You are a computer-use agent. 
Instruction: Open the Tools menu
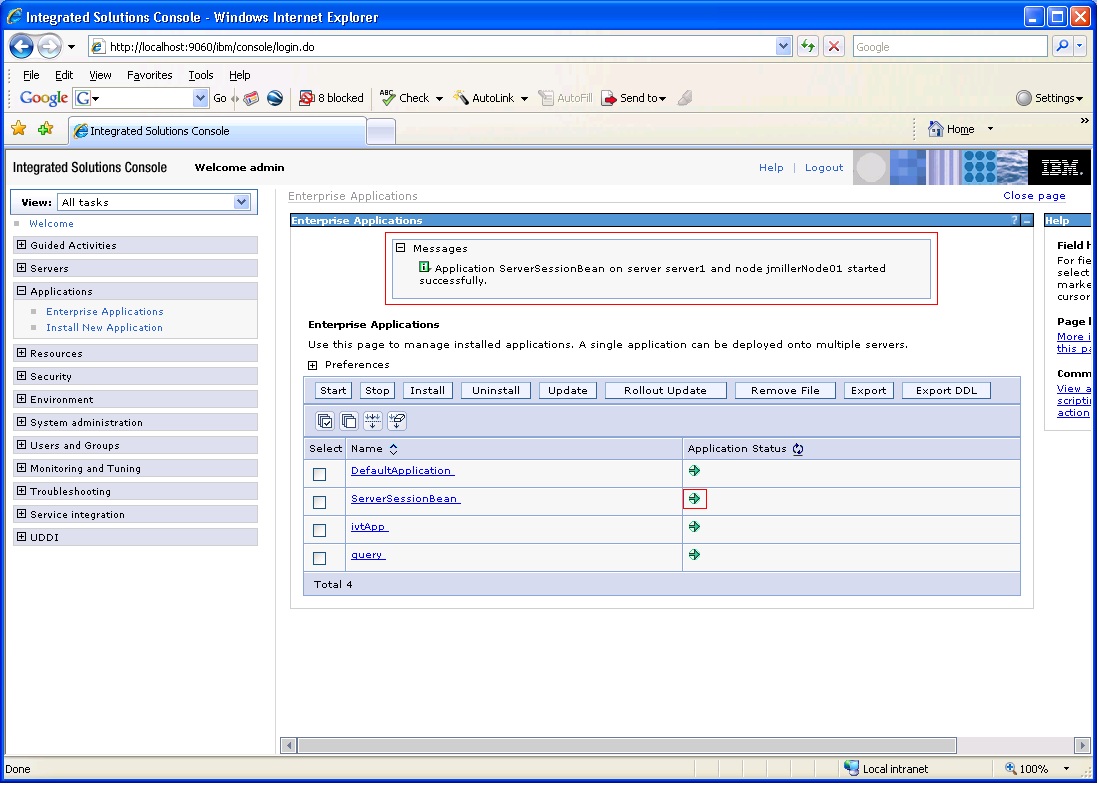point(200,75)
